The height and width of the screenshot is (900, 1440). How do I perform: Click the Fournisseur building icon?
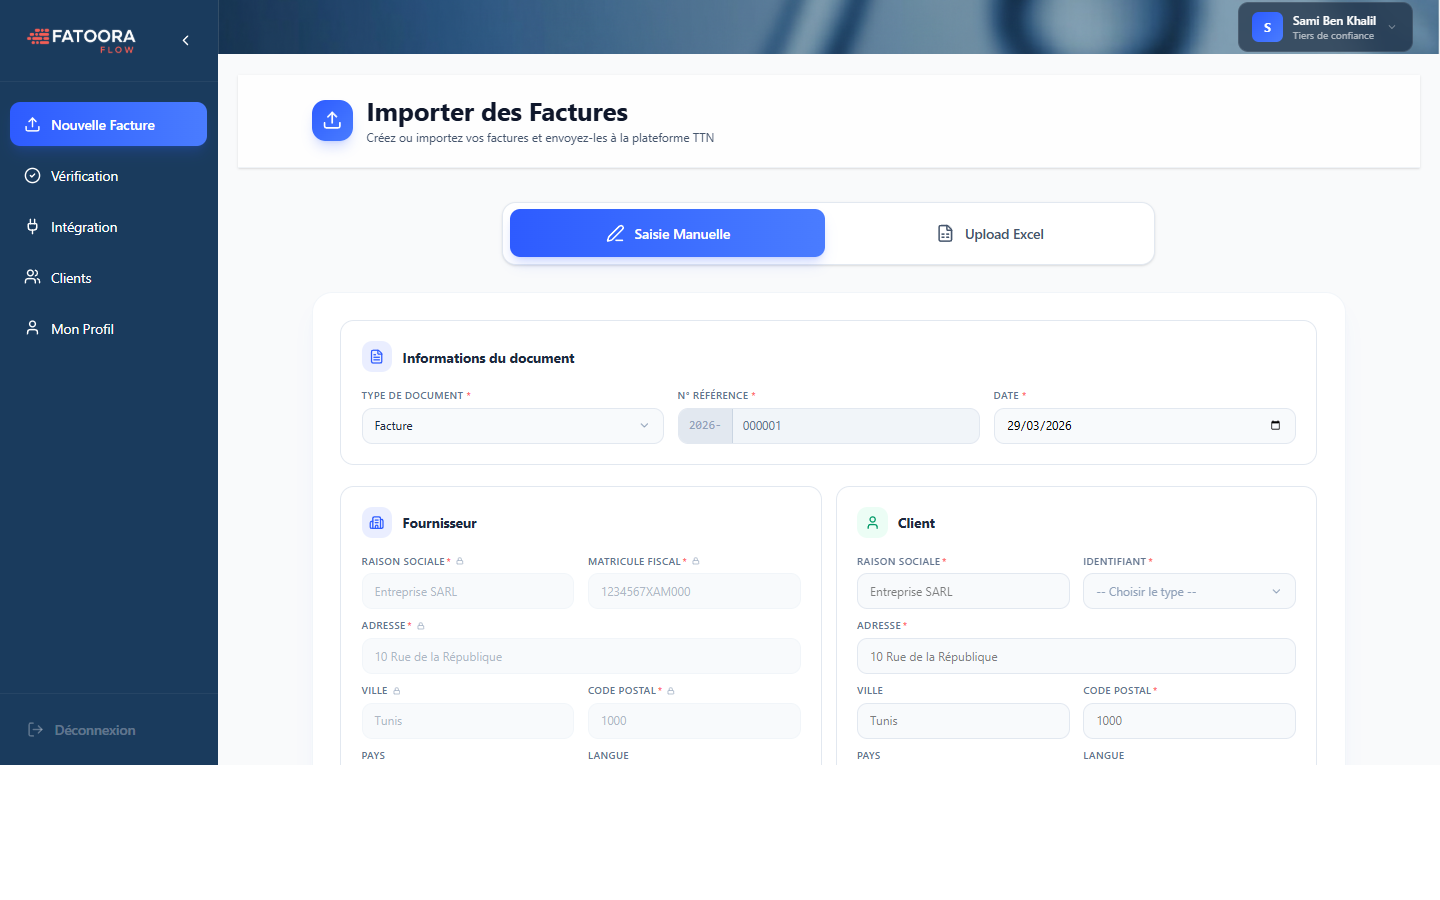click(x=376, y=522)
